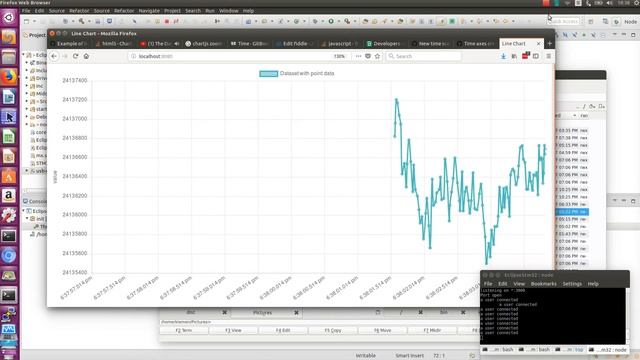Open Firefox library icon
640x360 pixels.
click(x=514, y=56)
